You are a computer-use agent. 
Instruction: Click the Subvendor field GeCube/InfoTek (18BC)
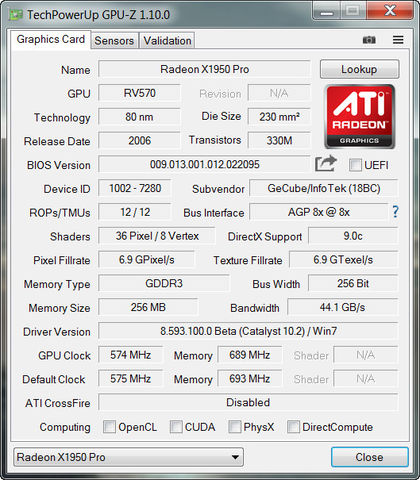coord(324,188)
